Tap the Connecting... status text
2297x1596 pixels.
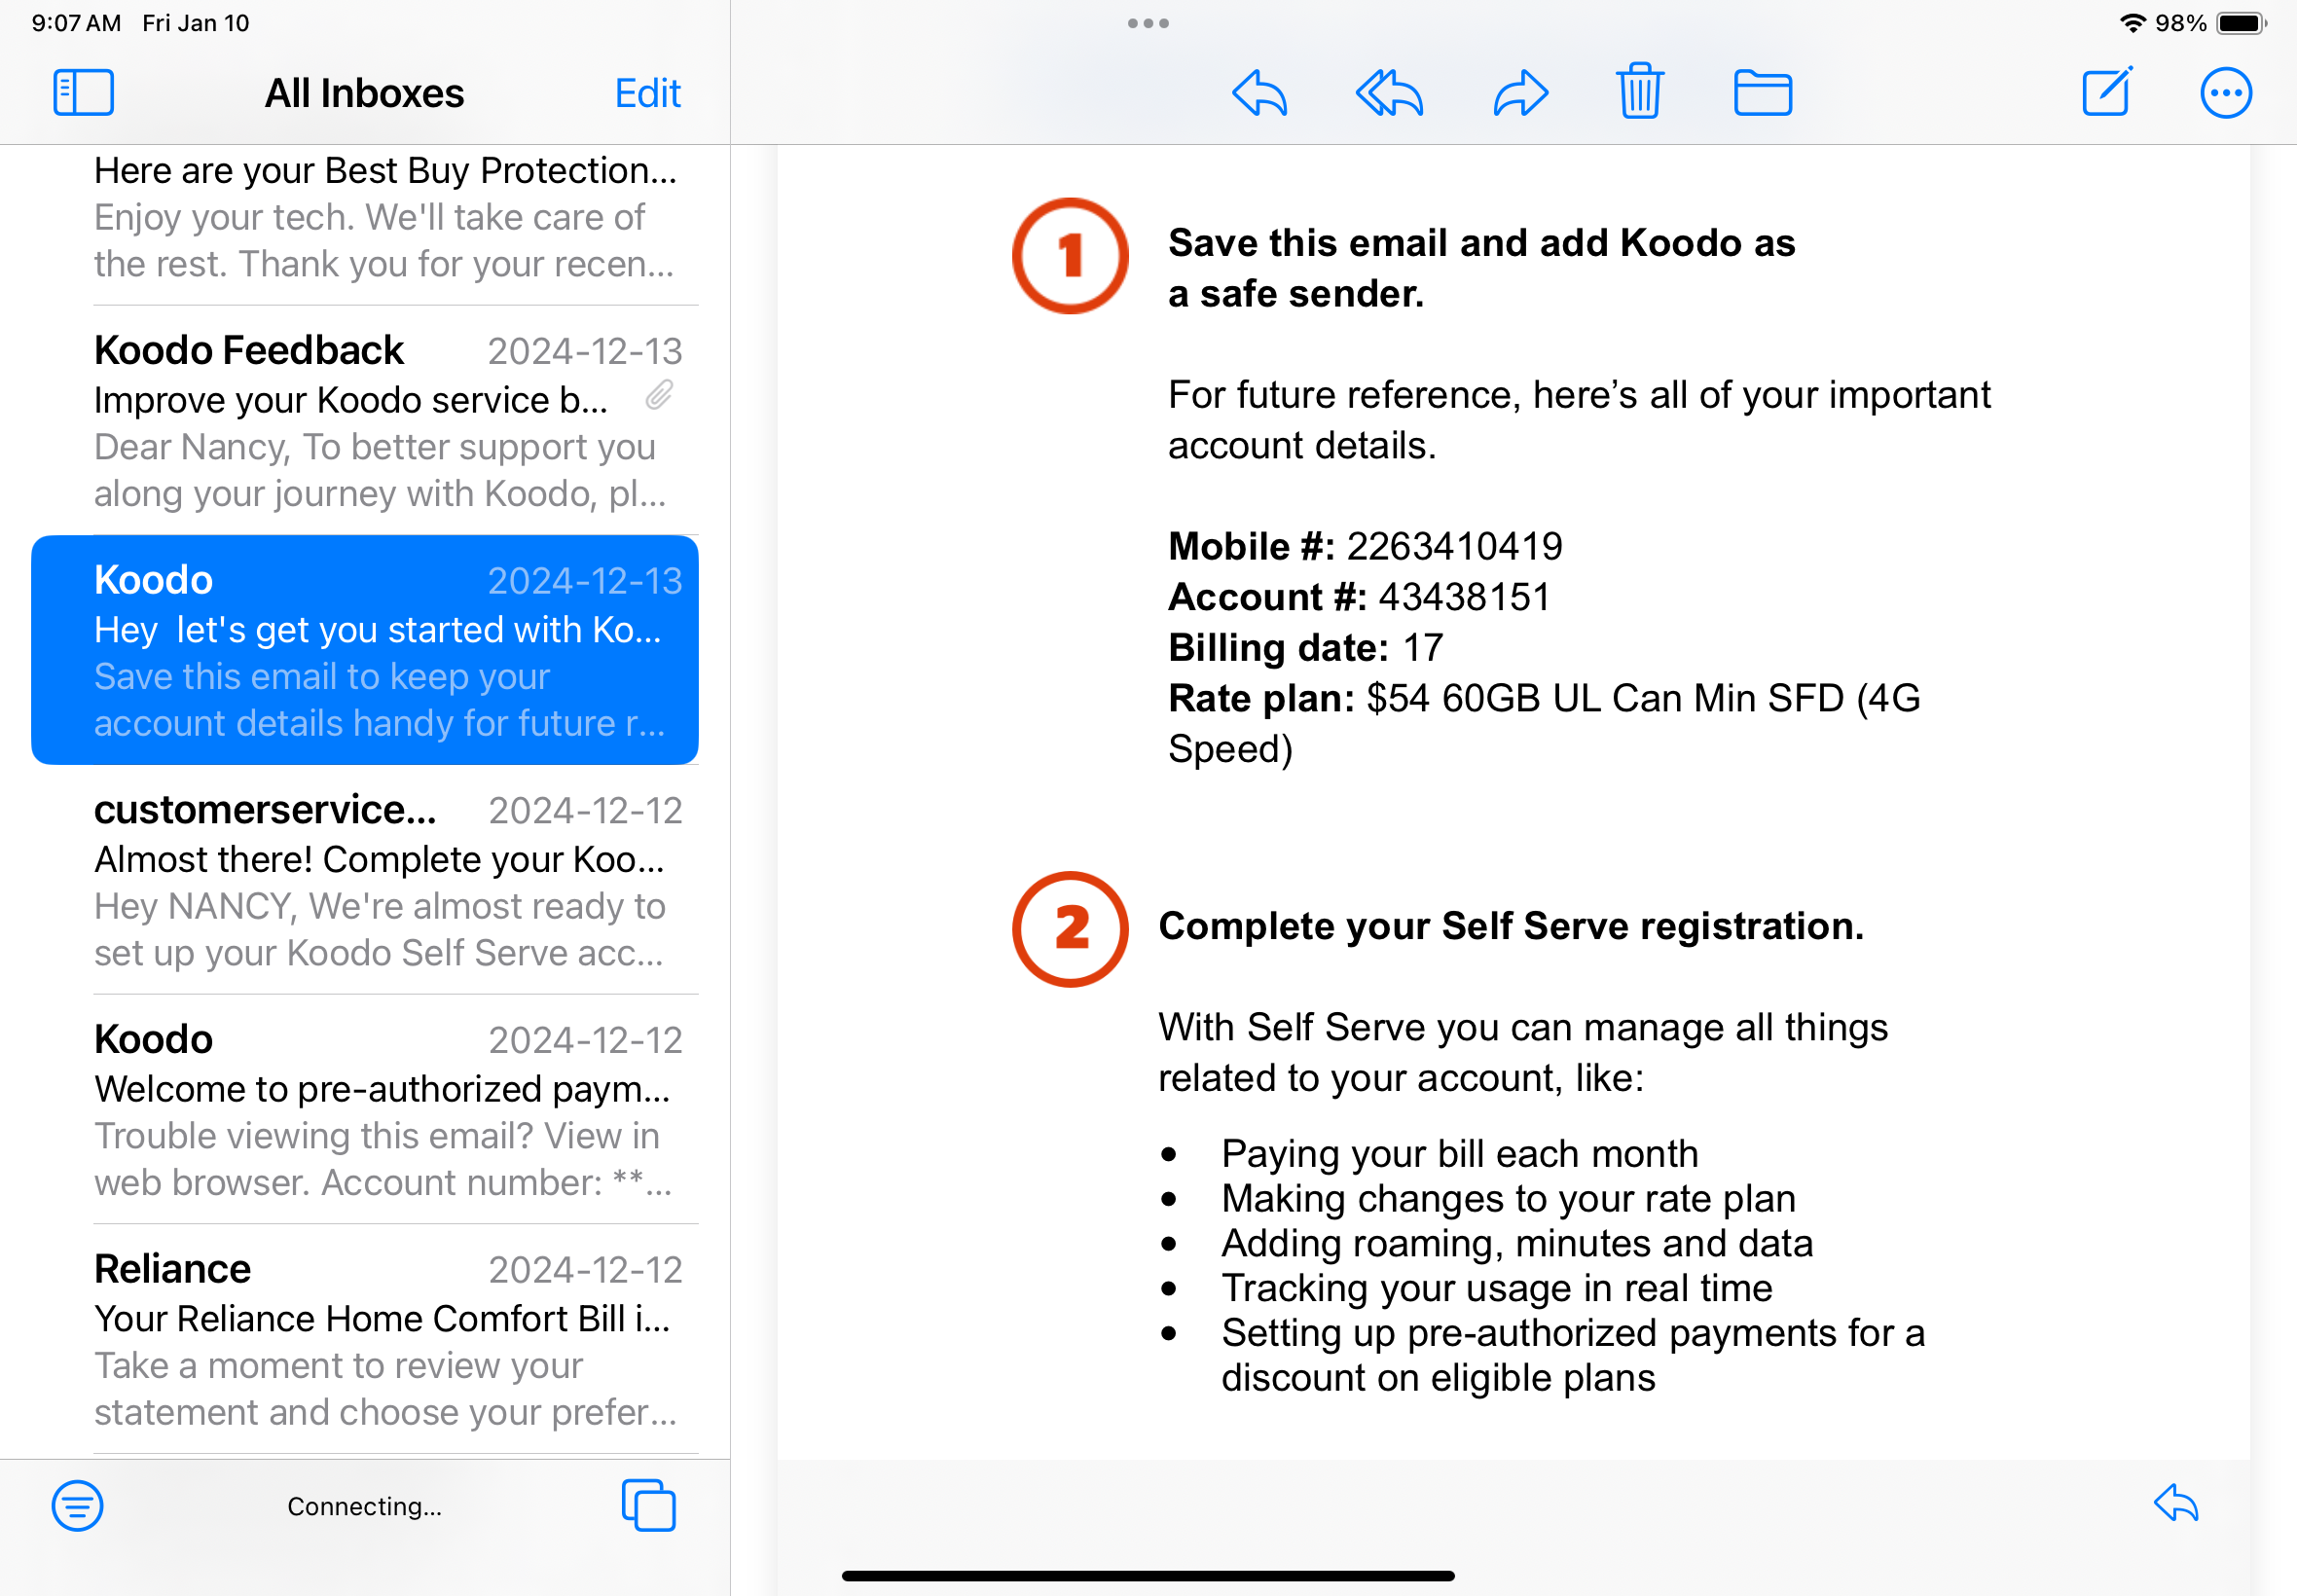(x=364, y=1506)
